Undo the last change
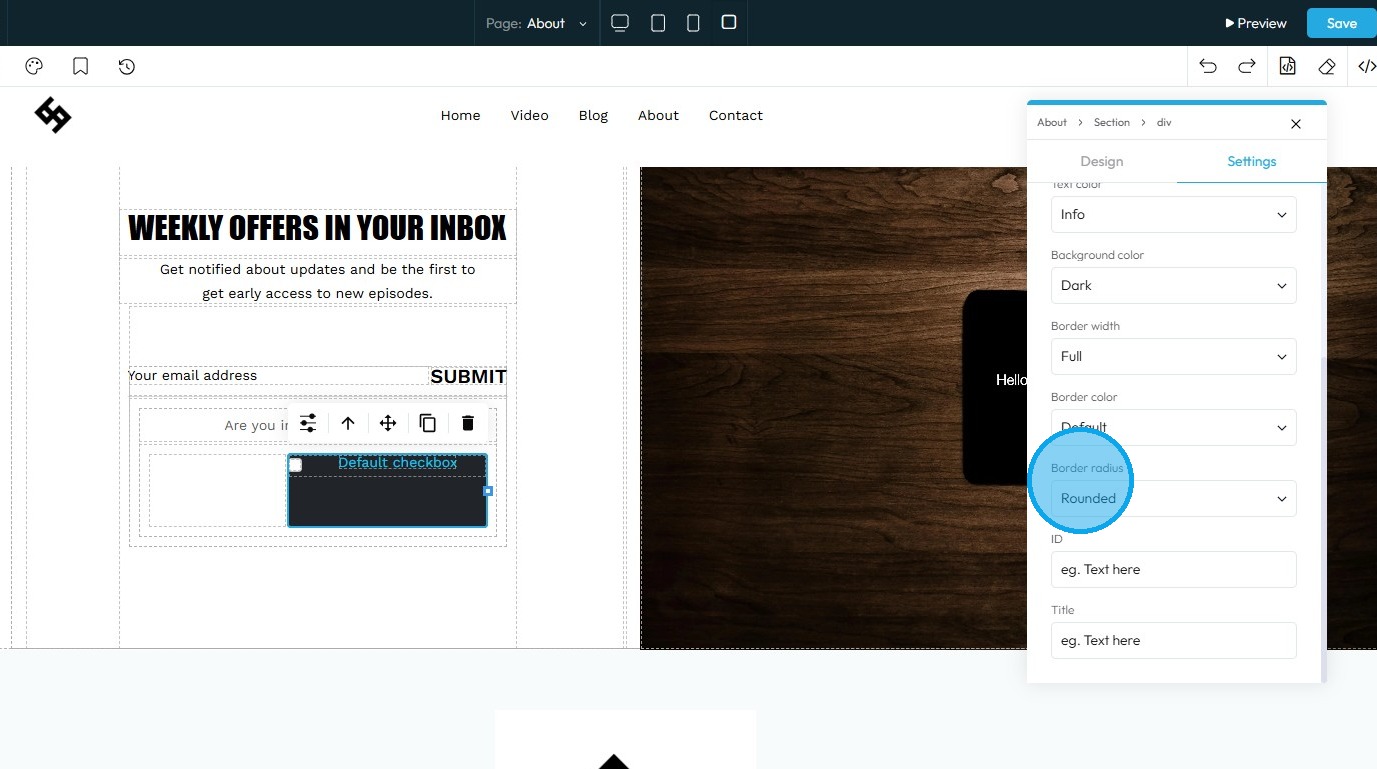Image resolution: width=1377 pixels, height=769 pixels. pyautogui.click(x=1208, y=67)
